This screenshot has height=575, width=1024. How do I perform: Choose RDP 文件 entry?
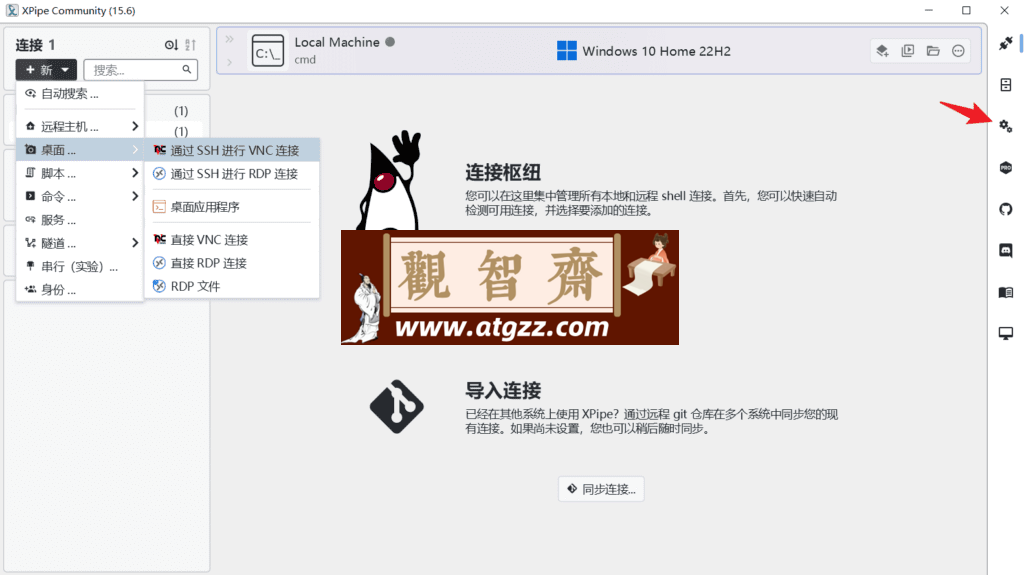[x=232, y=286]
